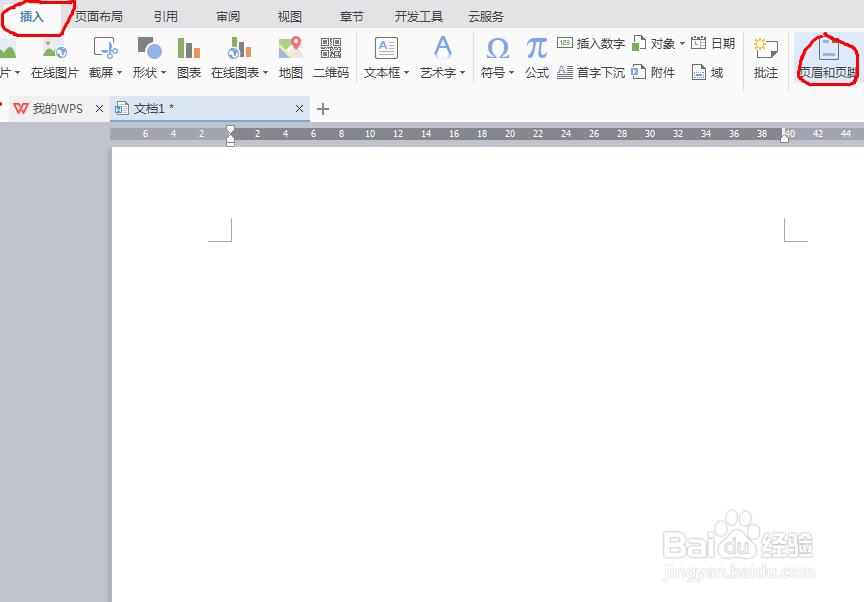Switch to the 引用 tab
Viewport: 864px width, 602px height.
point(166,17)
